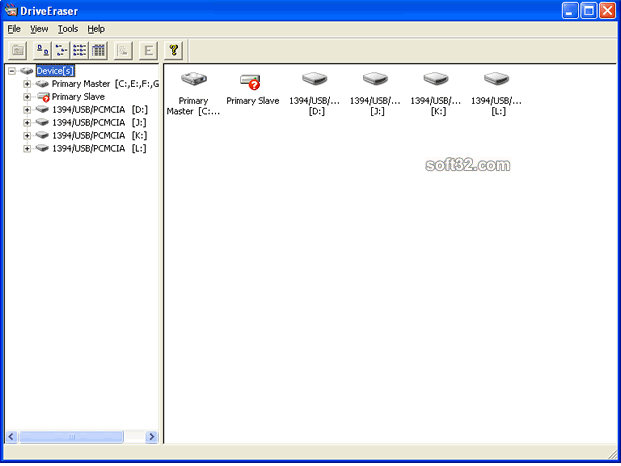
Task: Select 1394/USB [D:] large icon in pane
Action: (315, 79)
